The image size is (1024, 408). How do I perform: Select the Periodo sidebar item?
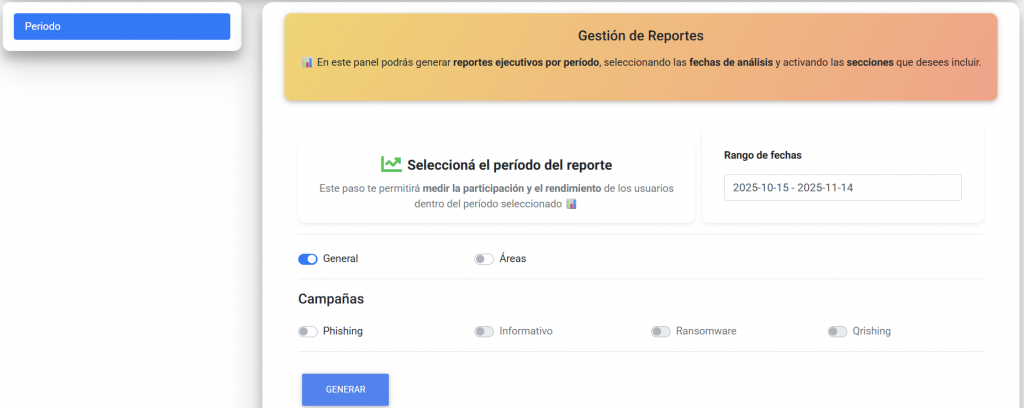tap(122, 27)
